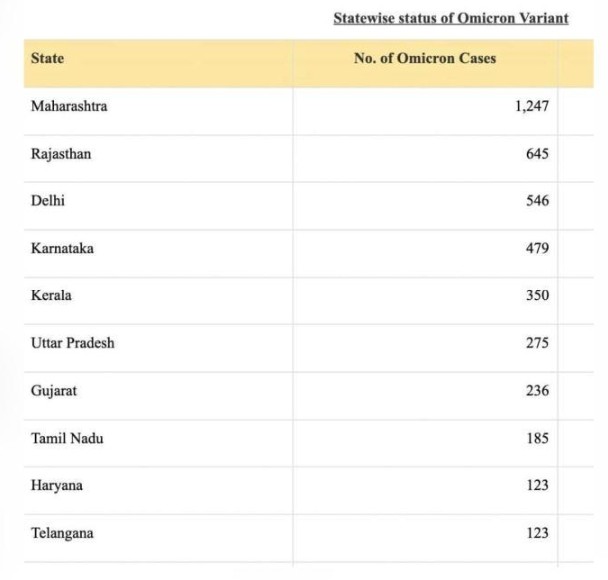
Task: Click the 350 cases value
Action: click(537, 296)
